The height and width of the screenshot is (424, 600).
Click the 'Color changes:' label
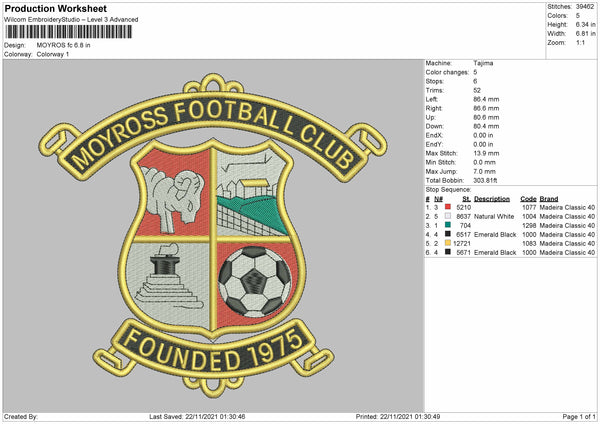[447, 72]
